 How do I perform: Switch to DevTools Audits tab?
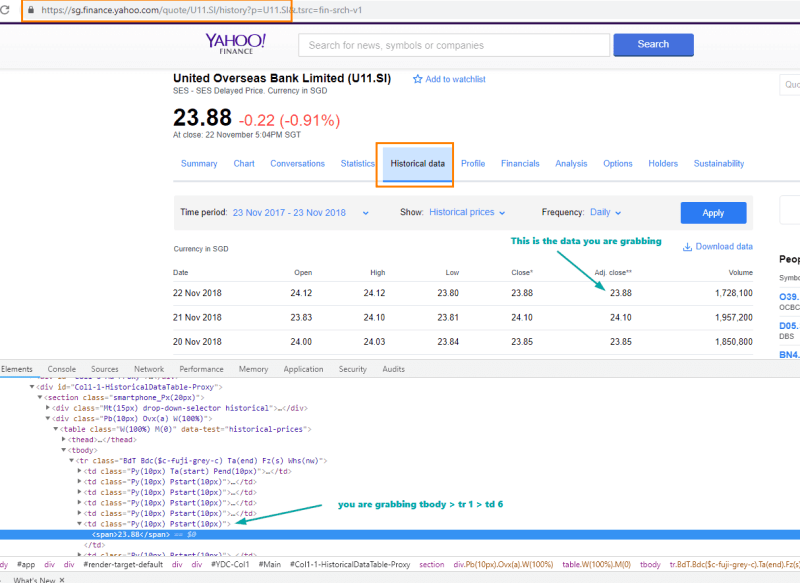click(393, 369)
